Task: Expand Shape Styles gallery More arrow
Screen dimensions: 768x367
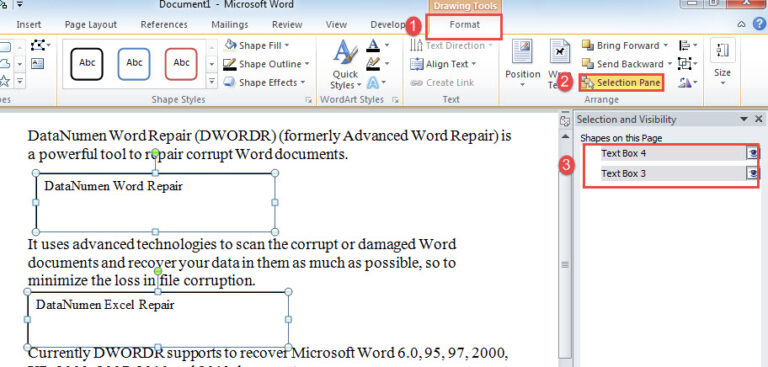Action: (x=212, y=81)
